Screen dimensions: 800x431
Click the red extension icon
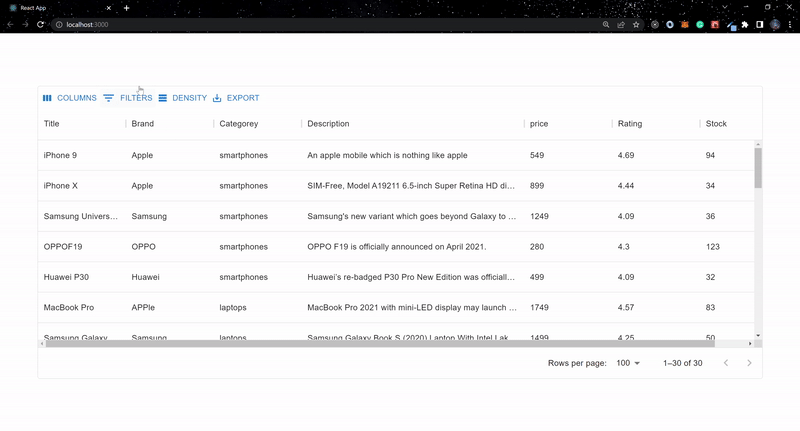click(x=715, y=24)
